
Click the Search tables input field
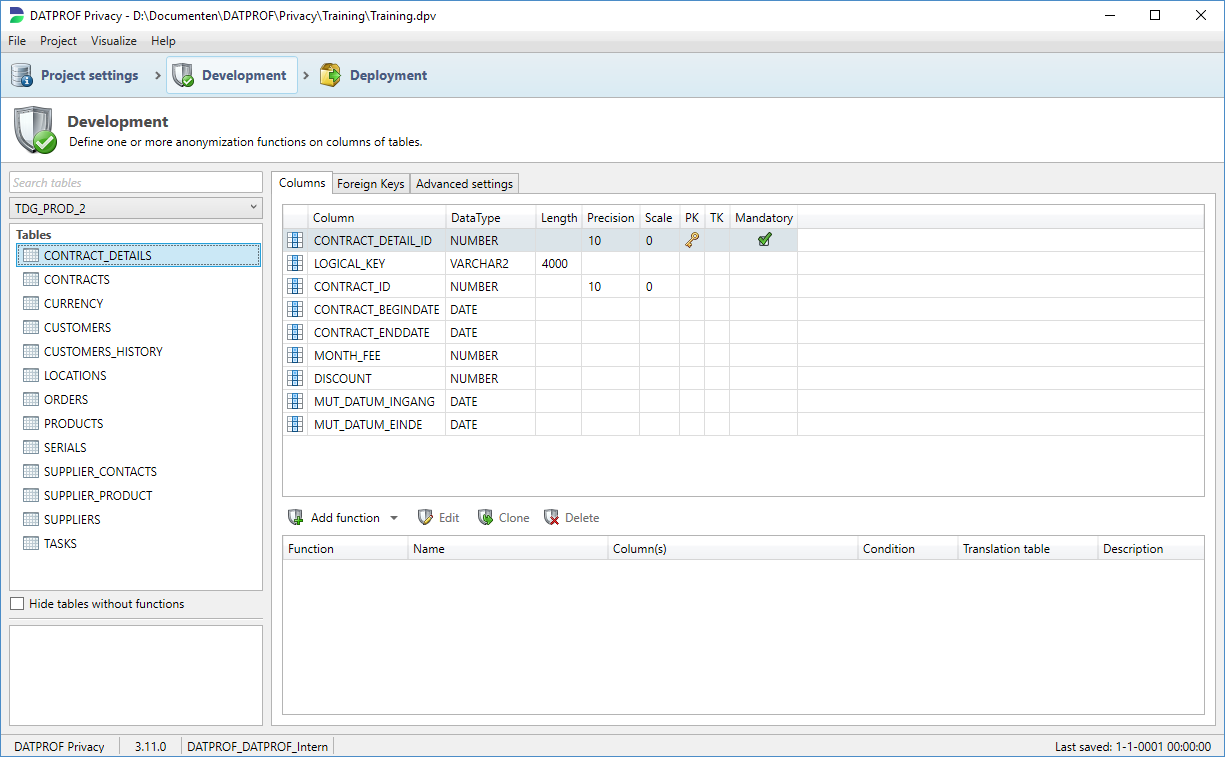click(135, 183)
